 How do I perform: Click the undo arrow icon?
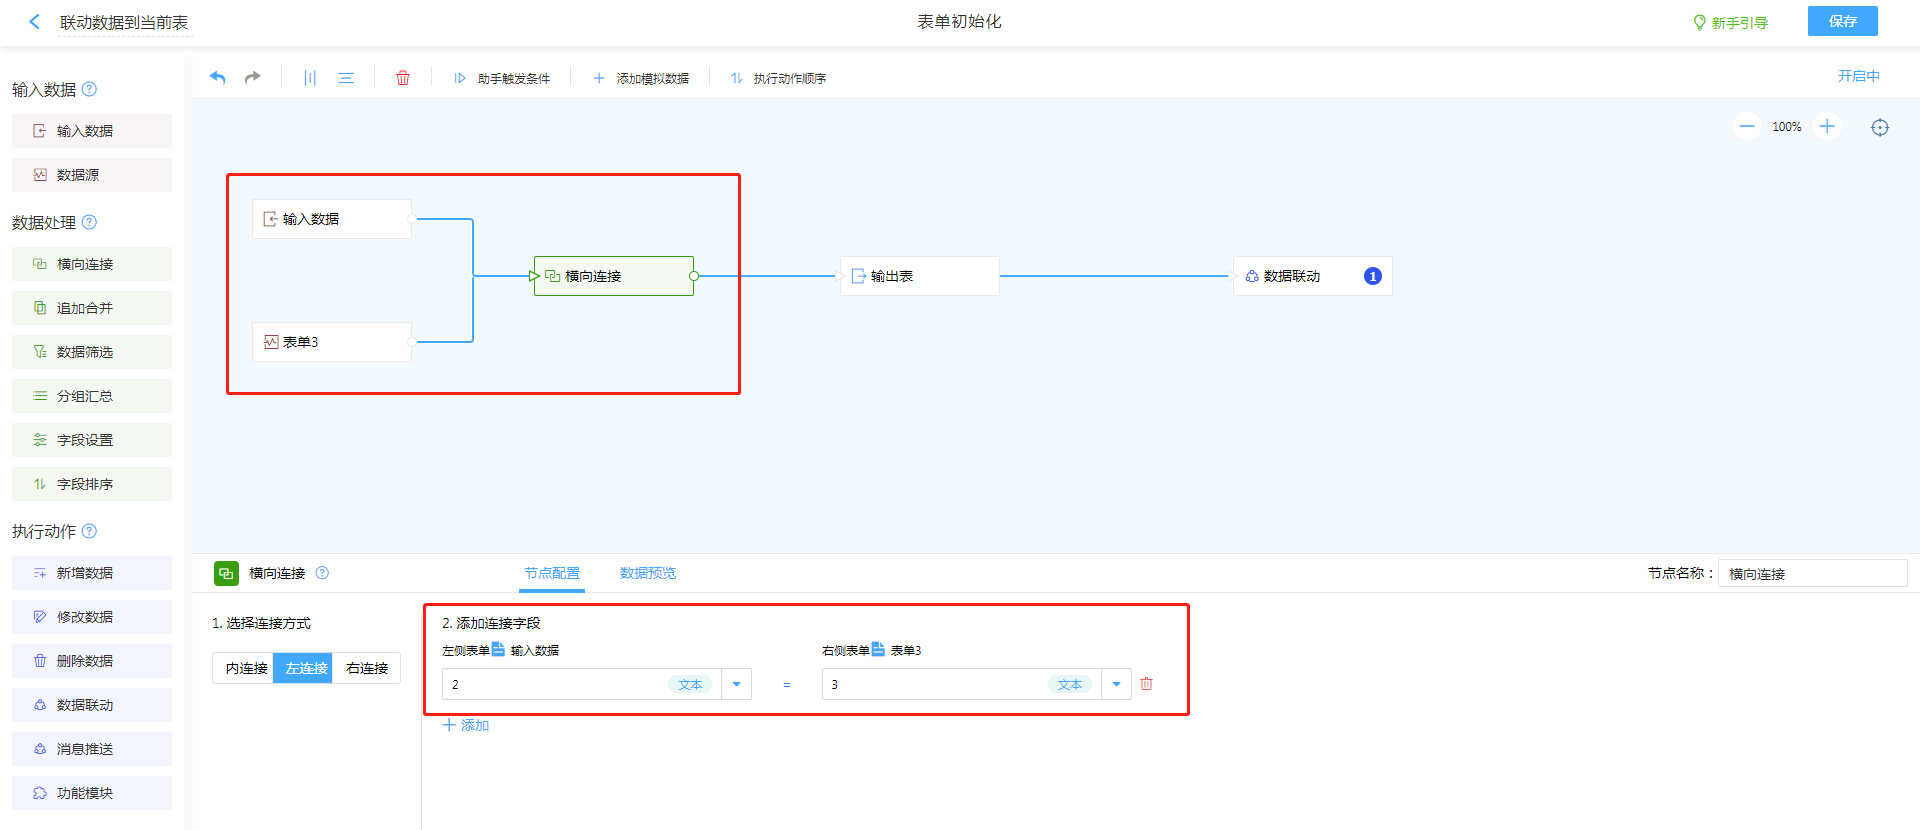pyautogui.click(x=218, y=78)
